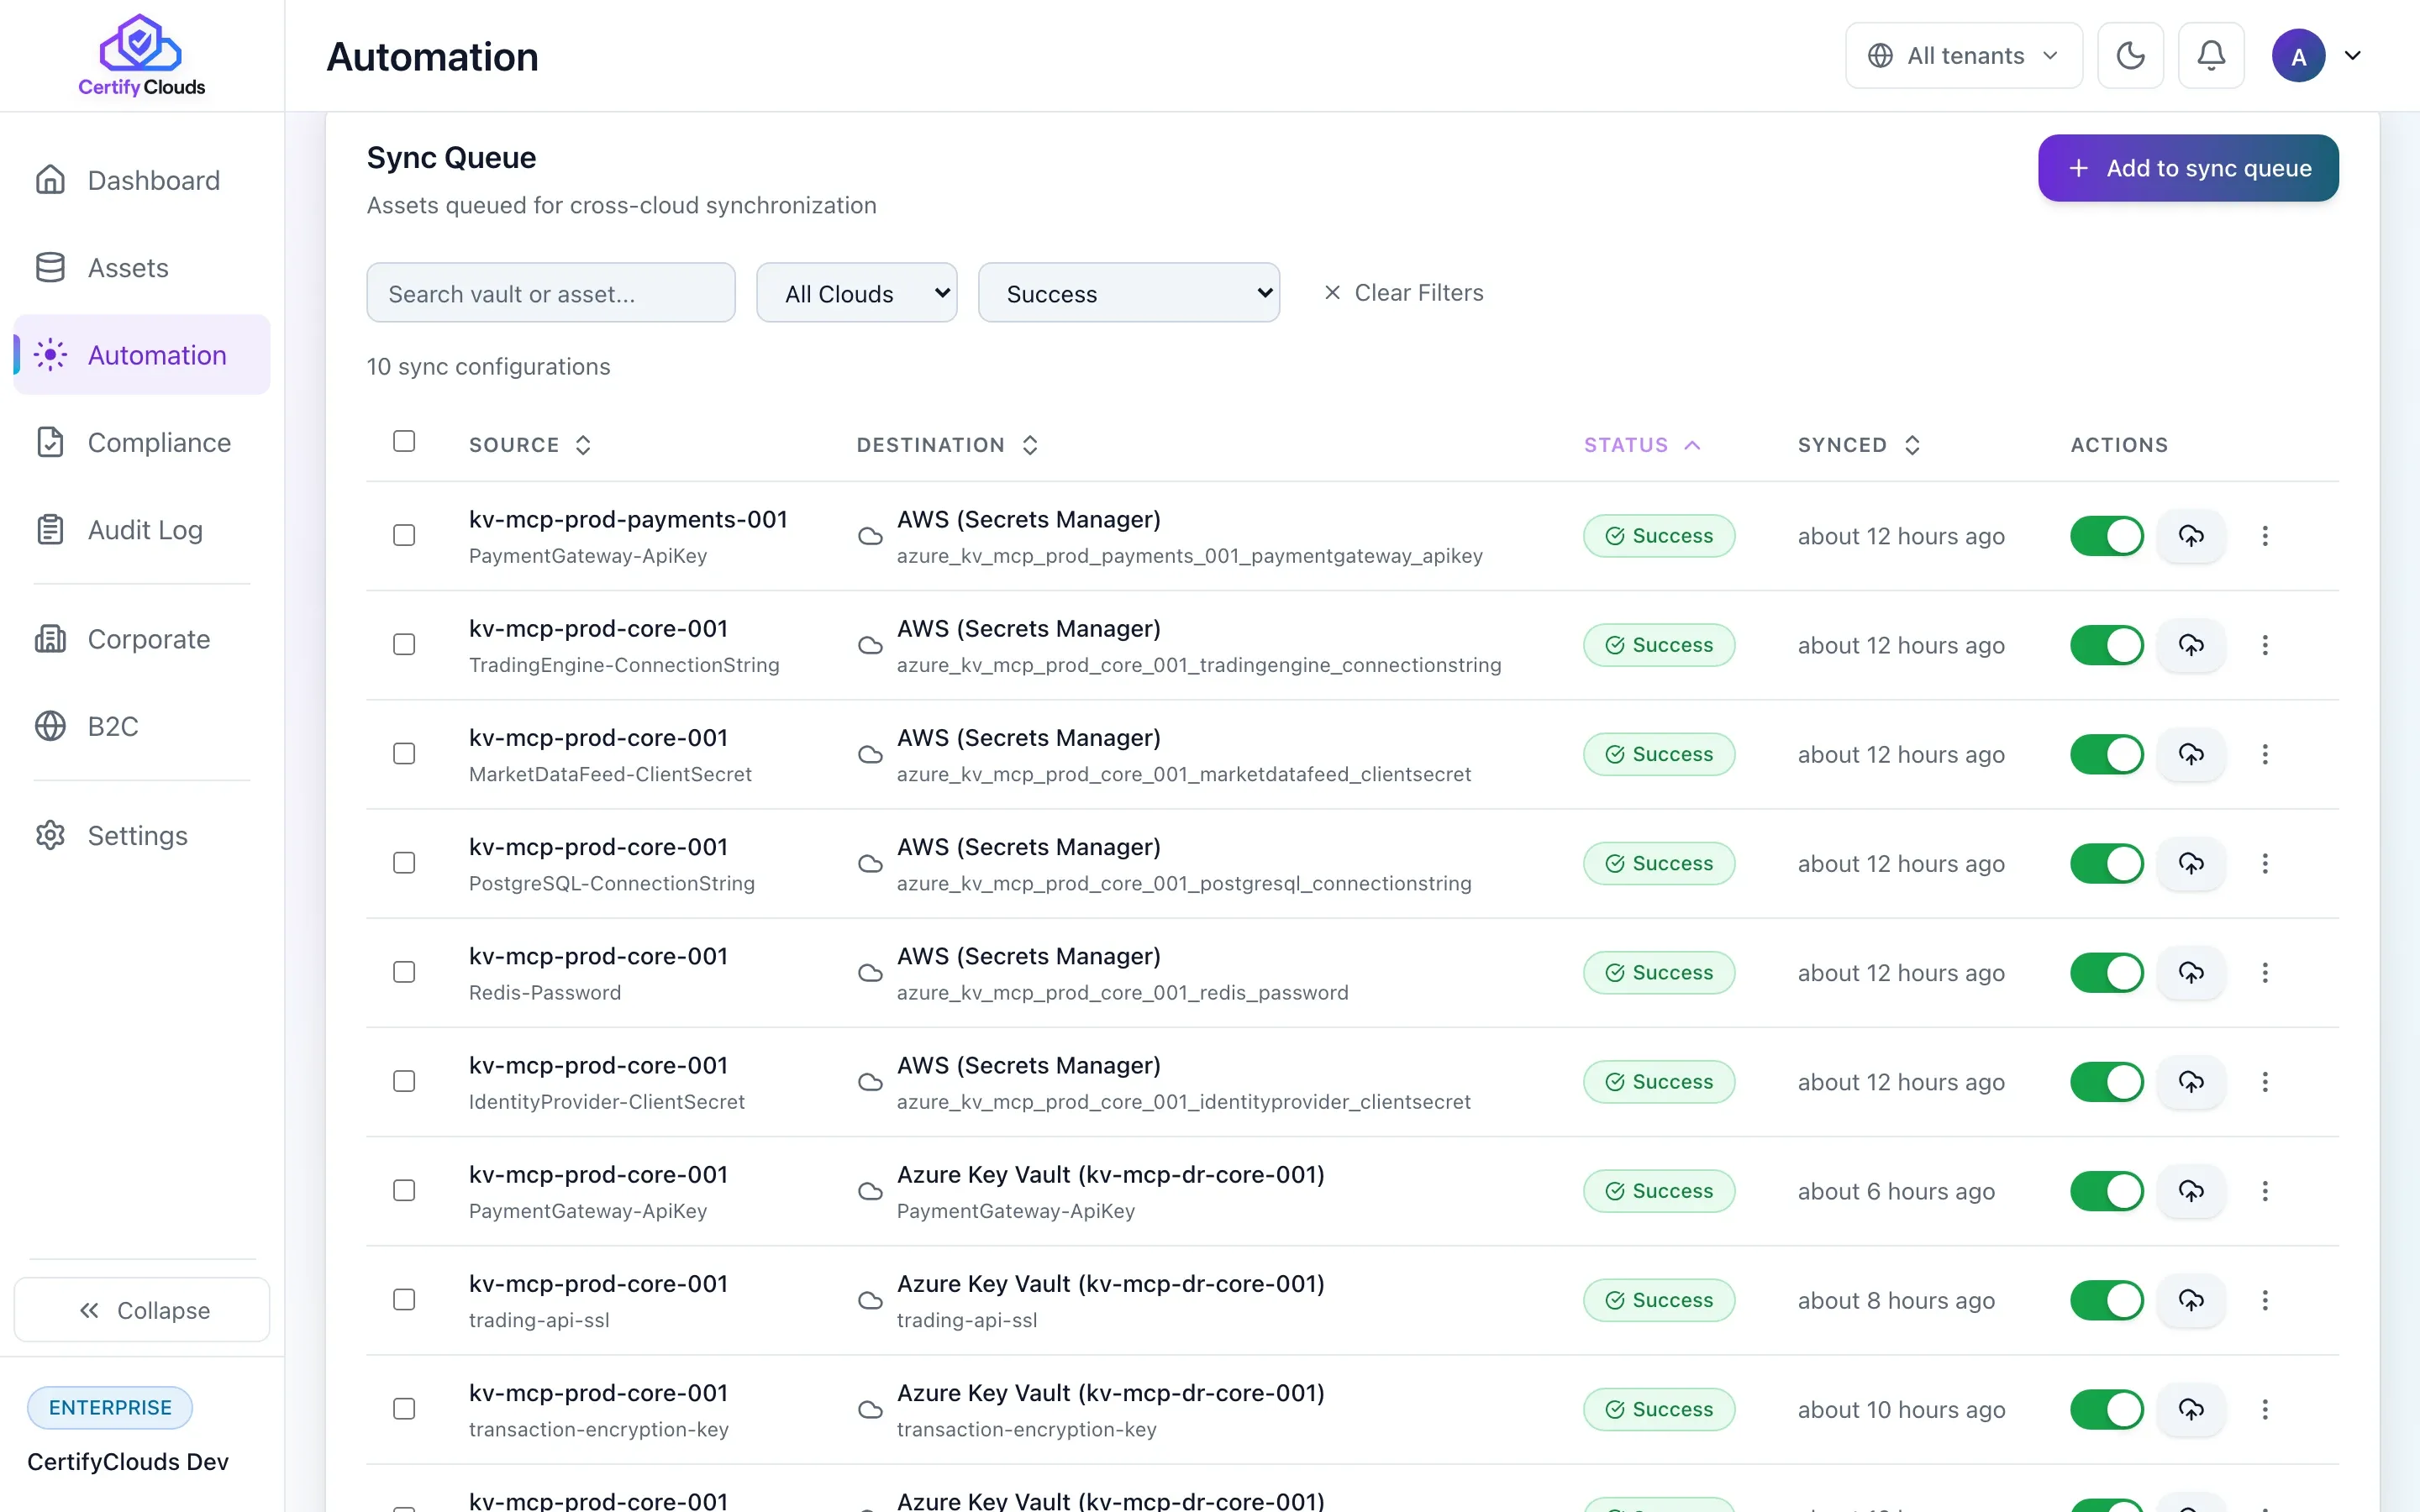Image resolution: width=2420 pixels, height=1512 pixels.
Task: Open more actions for trading-api-ssl row
Action: pos(2265,1300)
